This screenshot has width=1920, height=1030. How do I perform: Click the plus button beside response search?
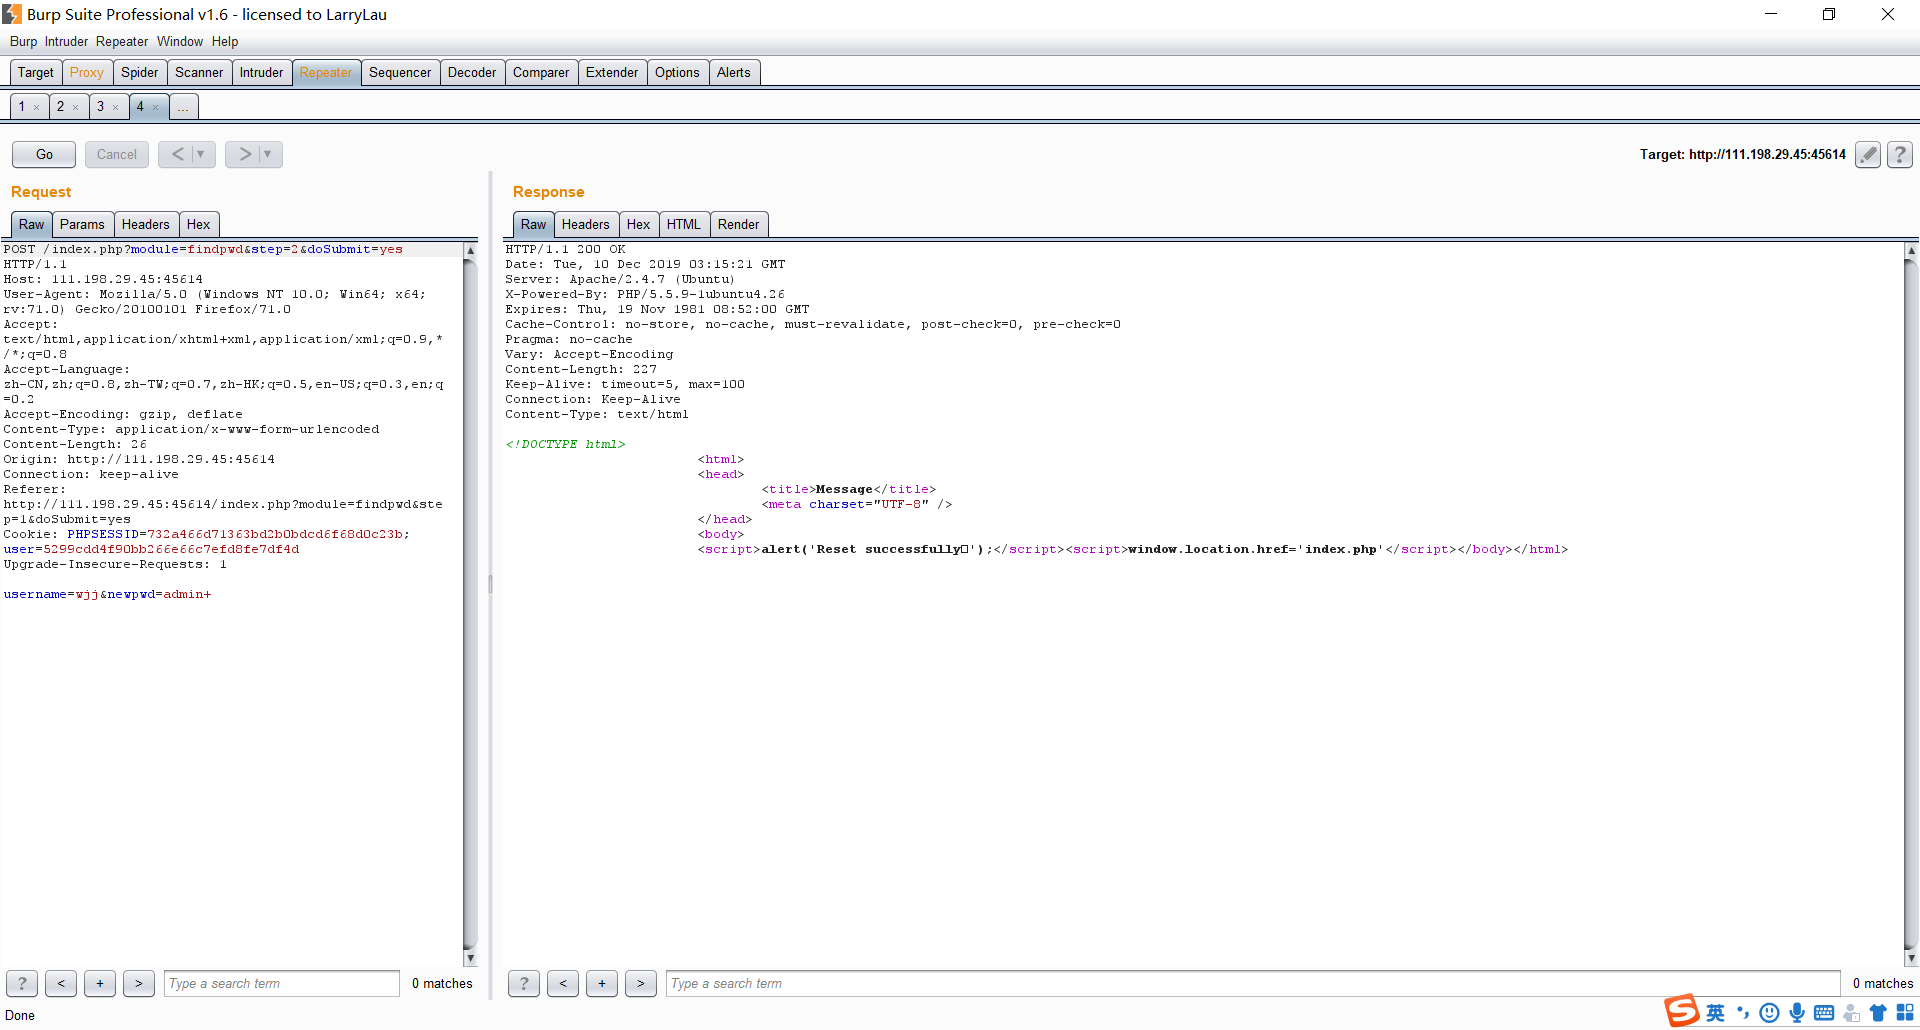click(x=601, y=983)
